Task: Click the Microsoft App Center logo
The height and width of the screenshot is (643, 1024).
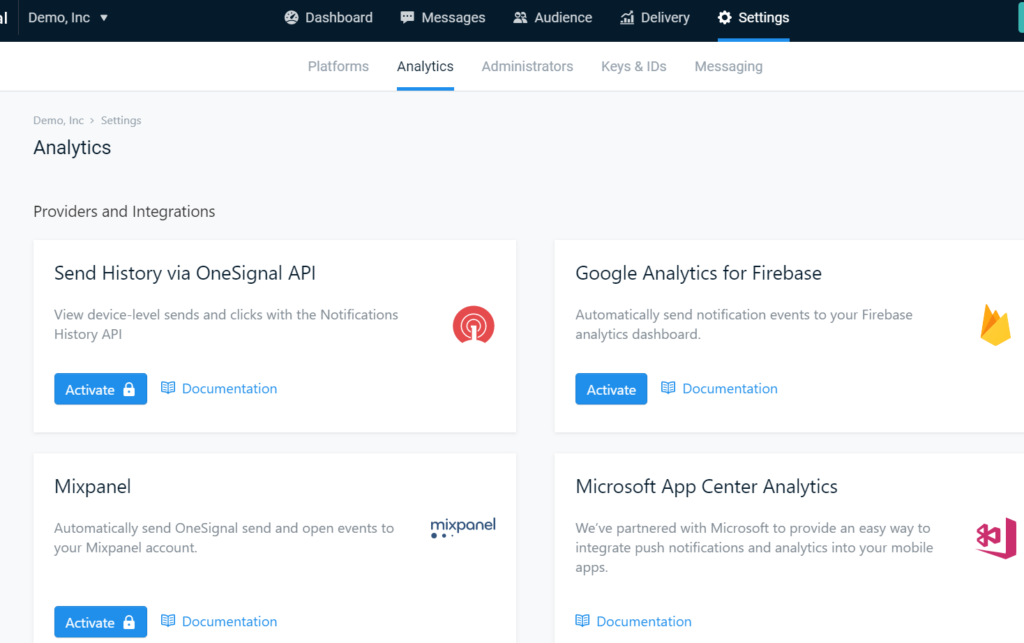Action: pos(996,538)
